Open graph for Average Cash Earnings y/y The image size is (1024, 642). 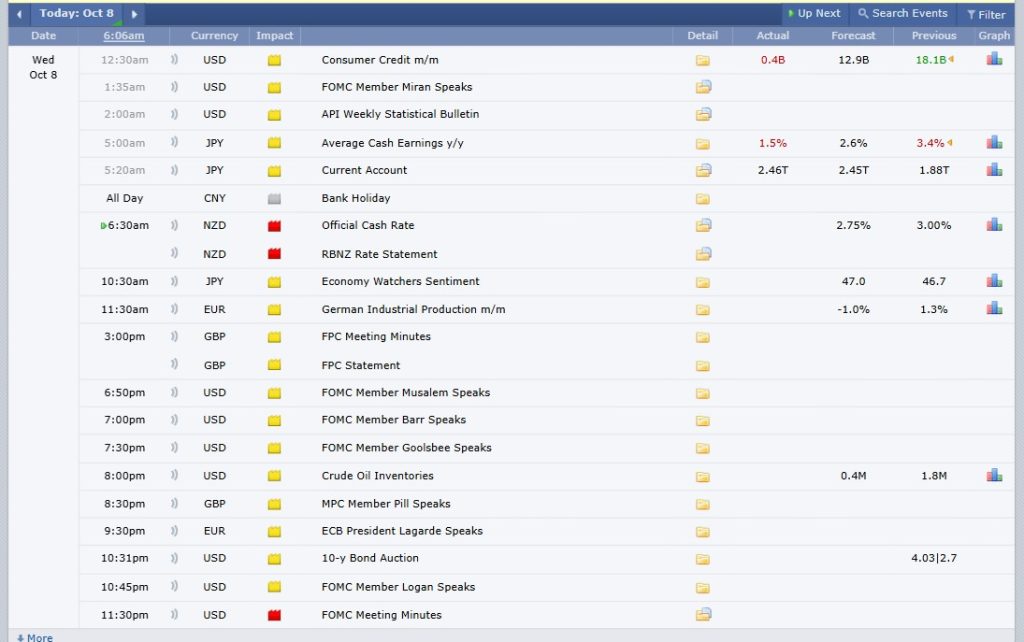click(x=993, y=143)
